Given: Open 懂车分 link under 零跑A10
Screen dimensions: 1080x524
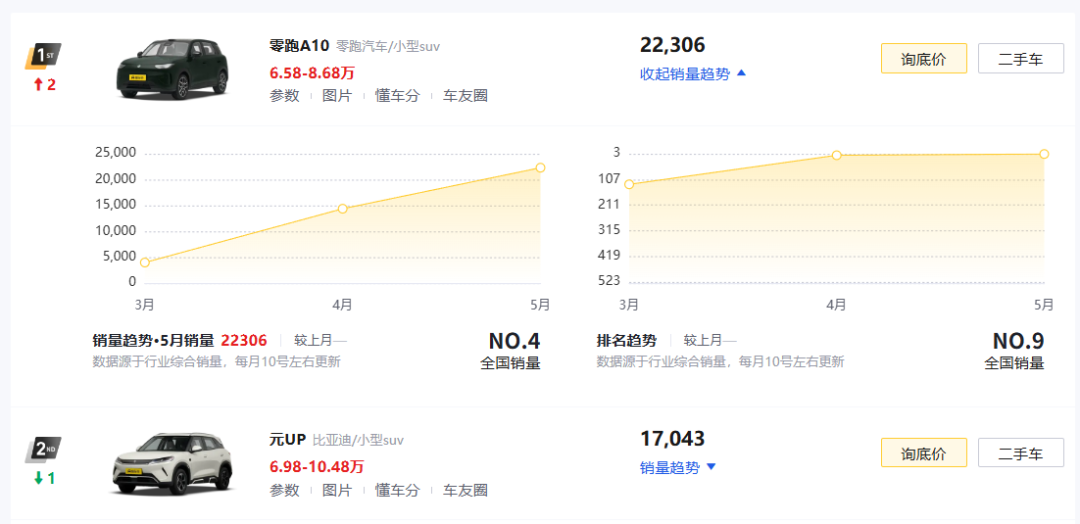Looking at the screenshot, I should click(x=397, y=96).
